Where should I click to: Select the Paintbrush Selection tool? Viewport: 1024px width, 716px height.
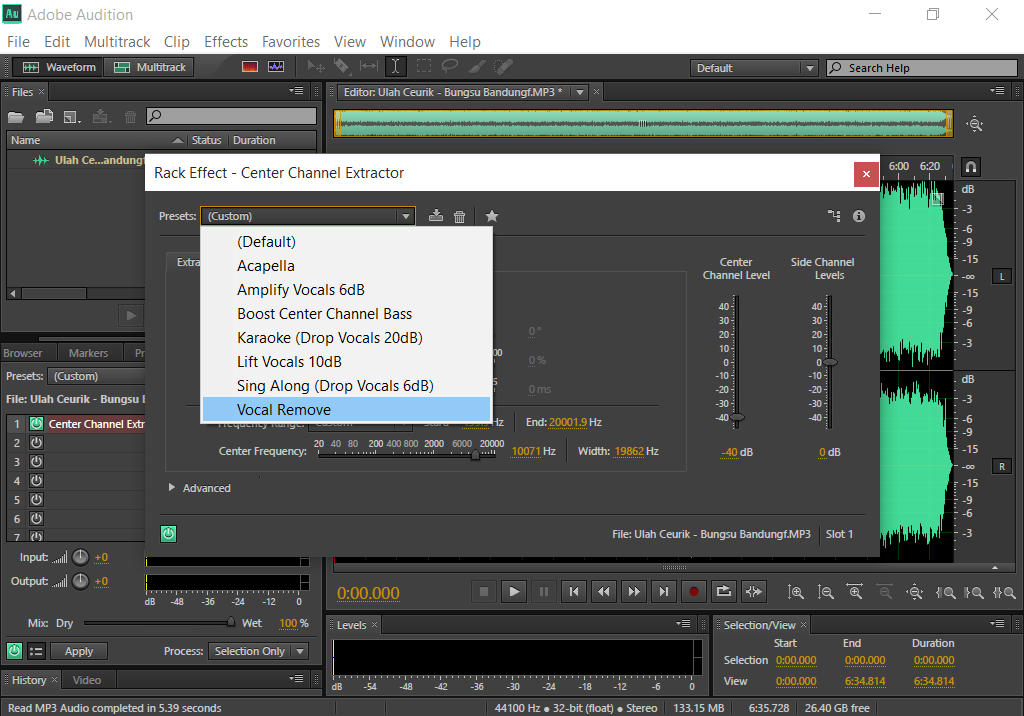tap(477, 67)
